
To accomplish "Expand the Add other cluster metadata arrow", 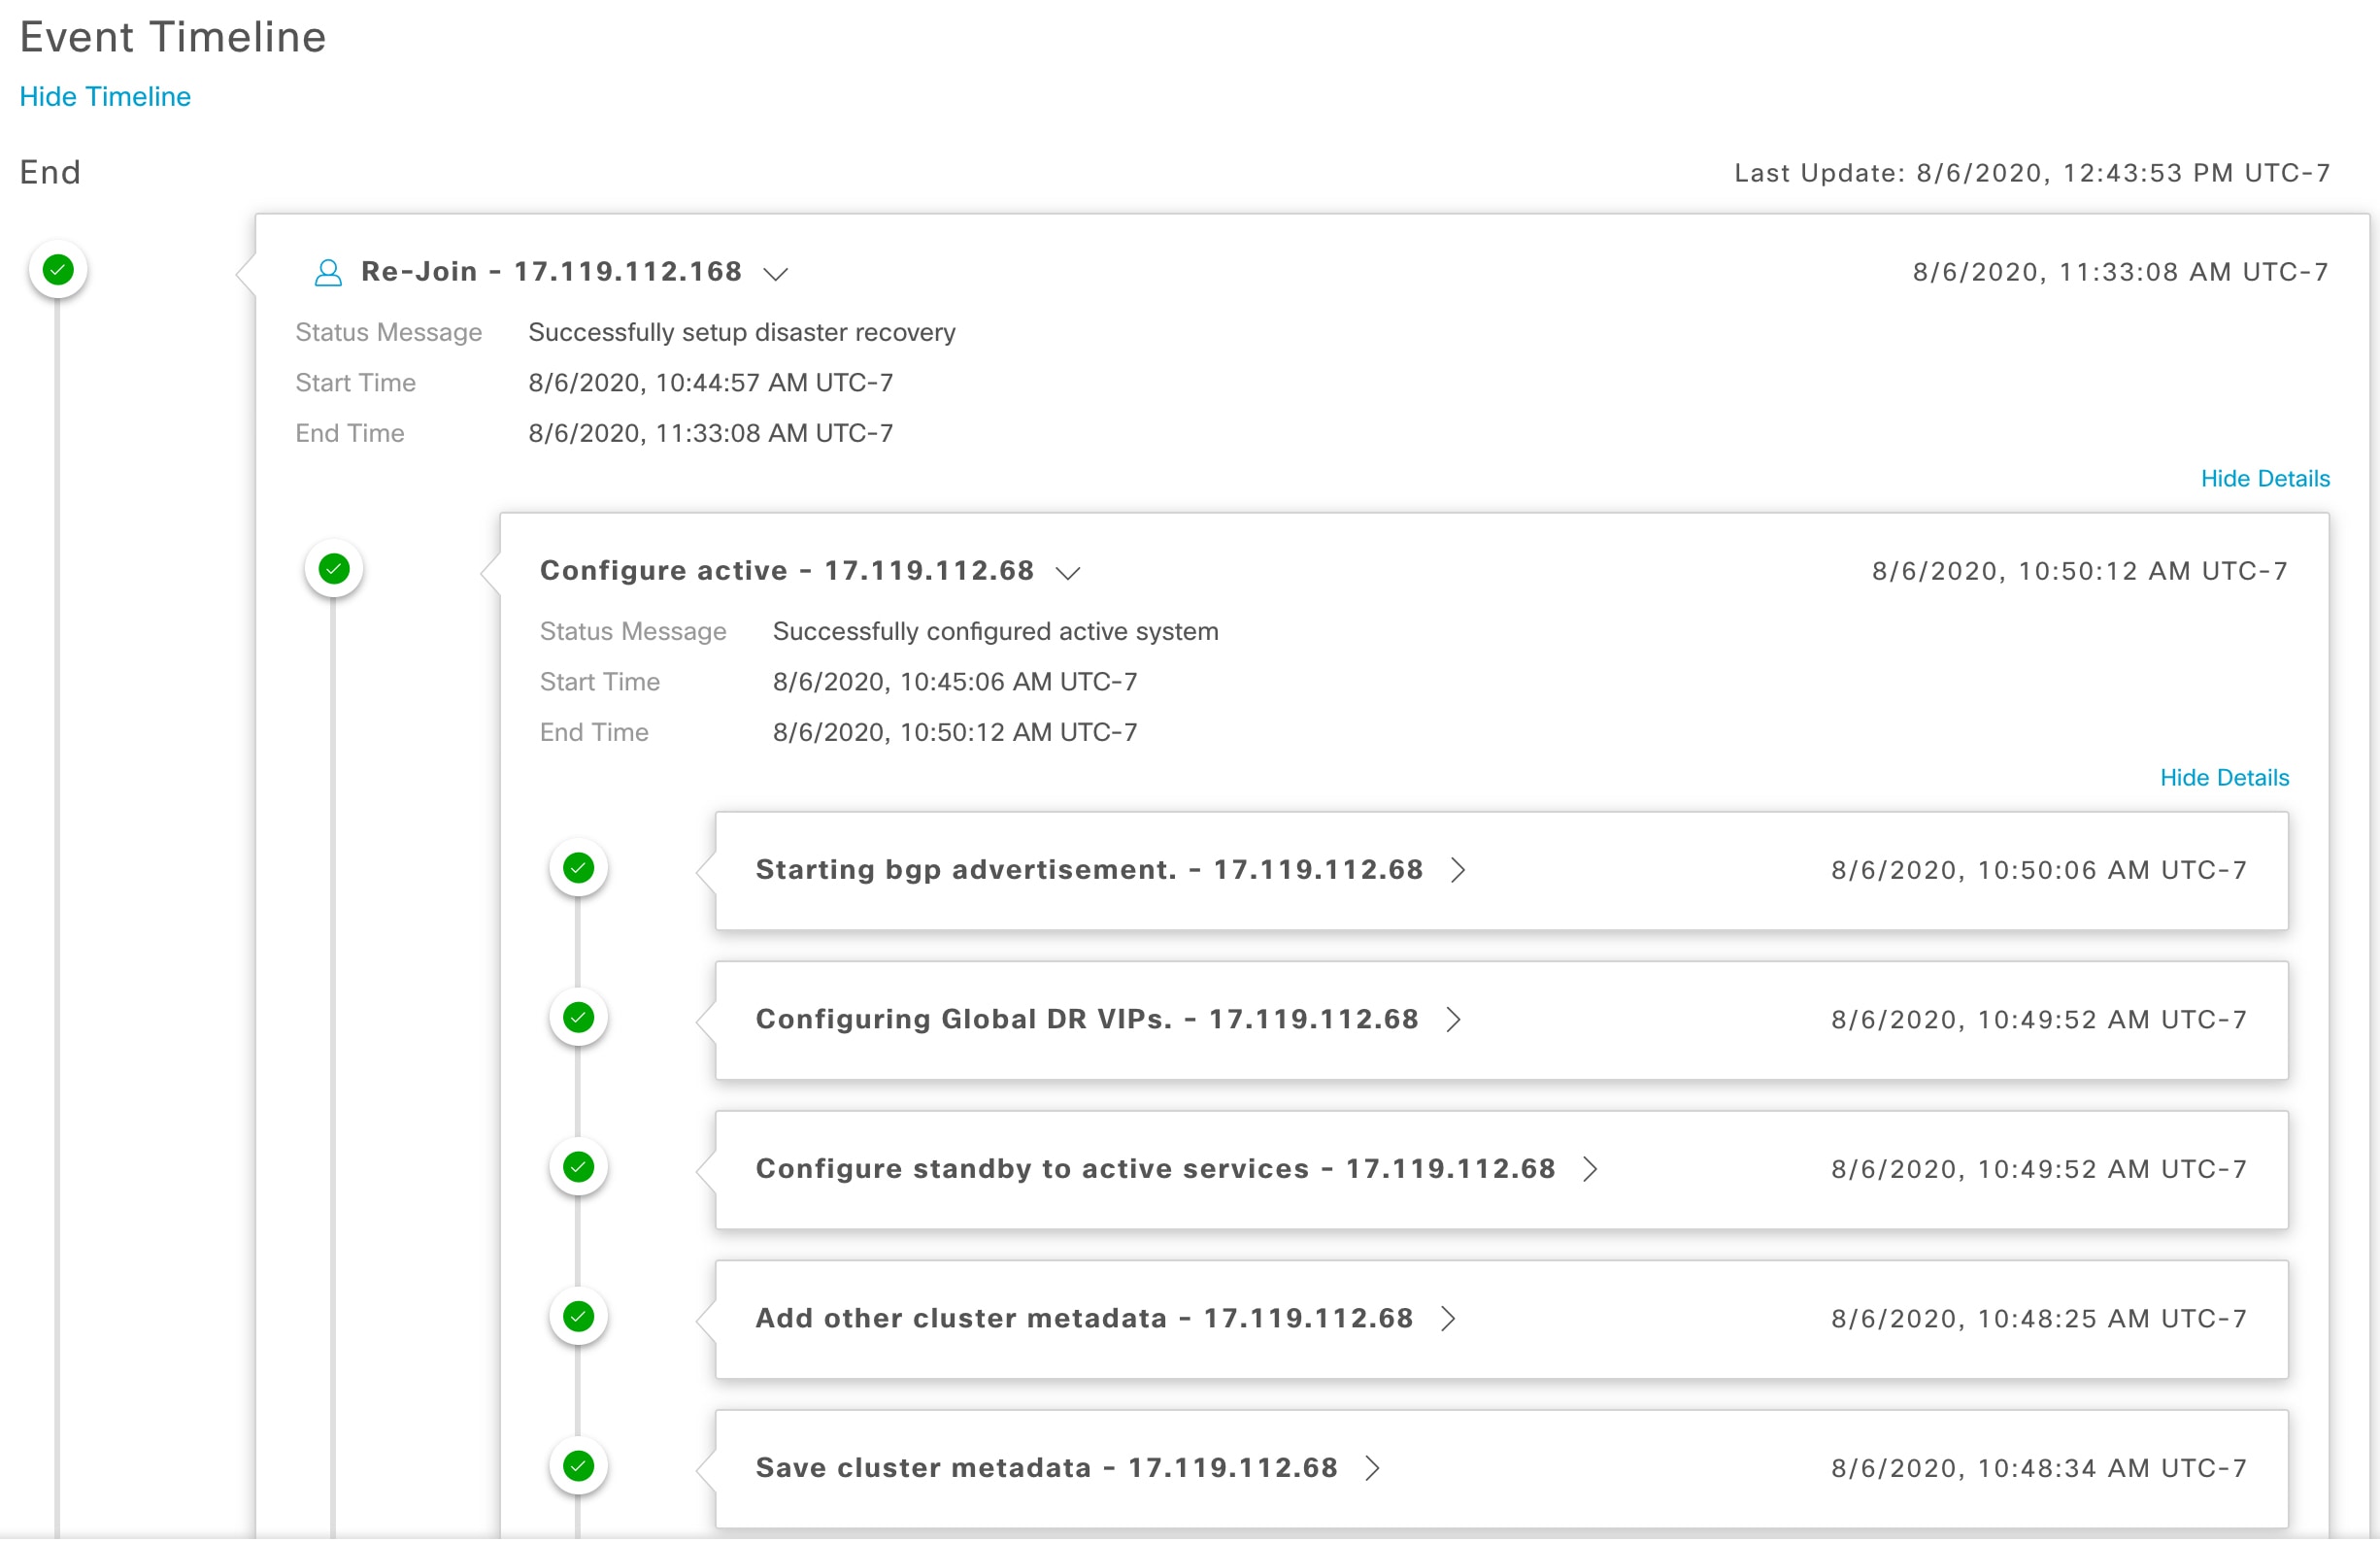I will click(1448, 1319).
